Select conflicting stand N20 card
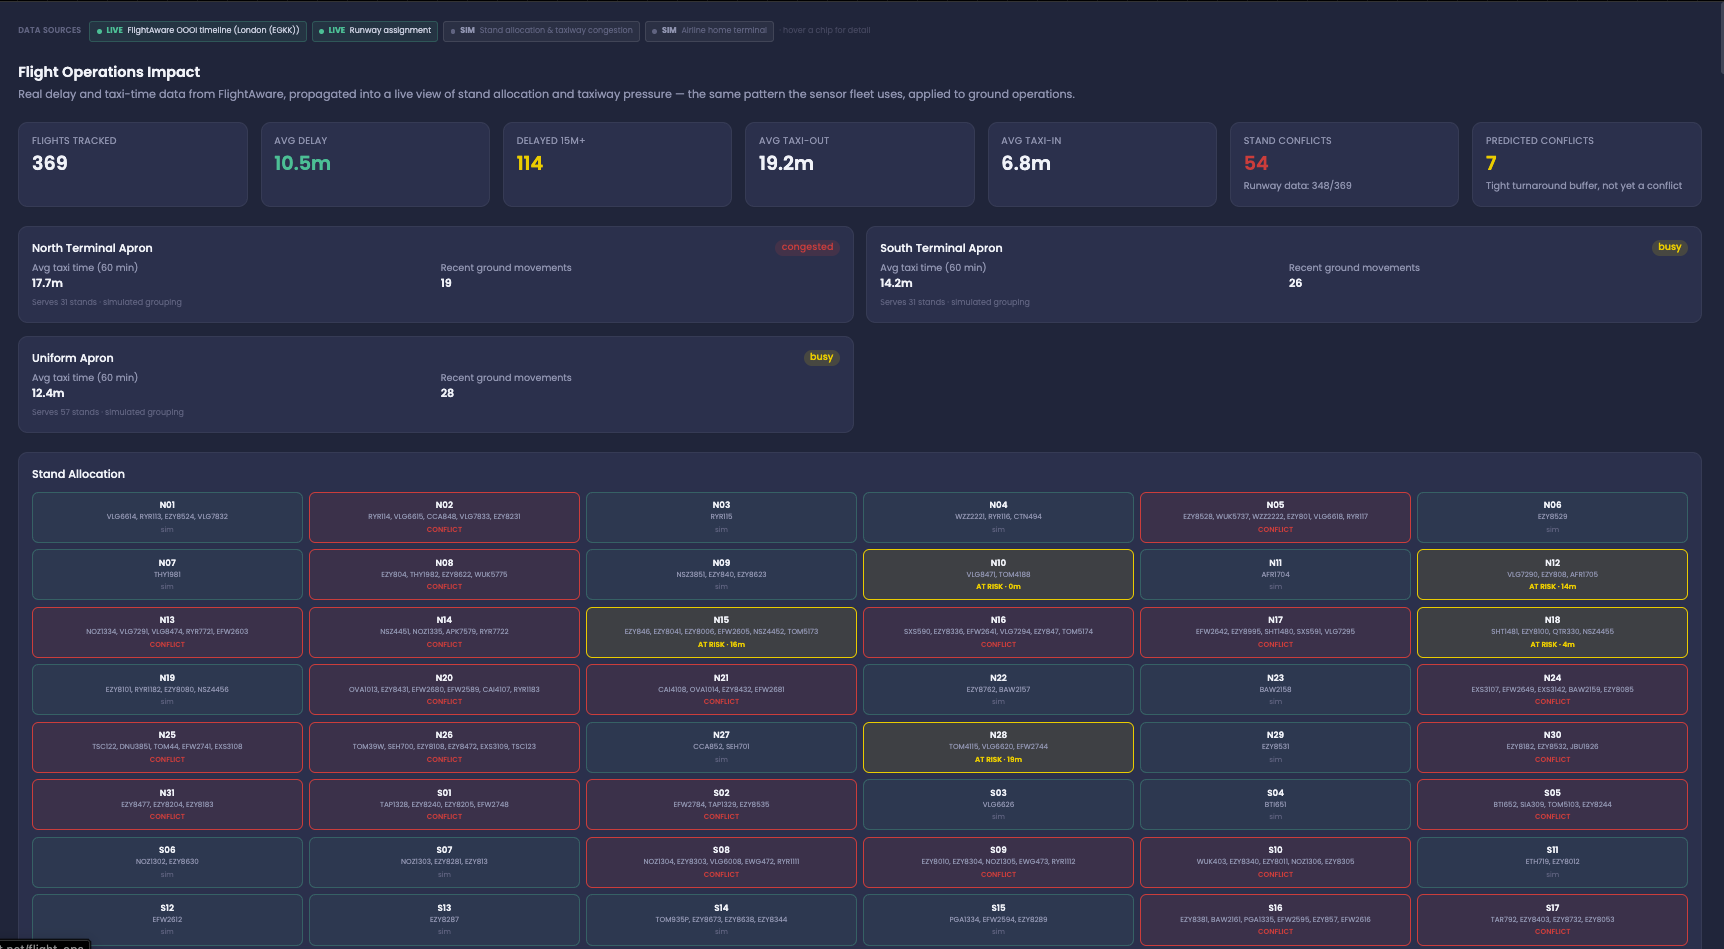 444,690
